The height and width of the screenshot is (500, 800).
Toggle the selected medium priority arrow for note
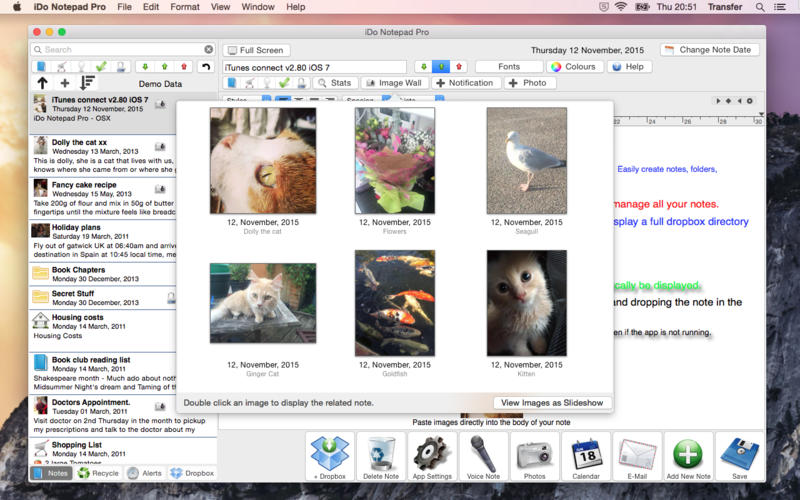(x=441, y=67)
